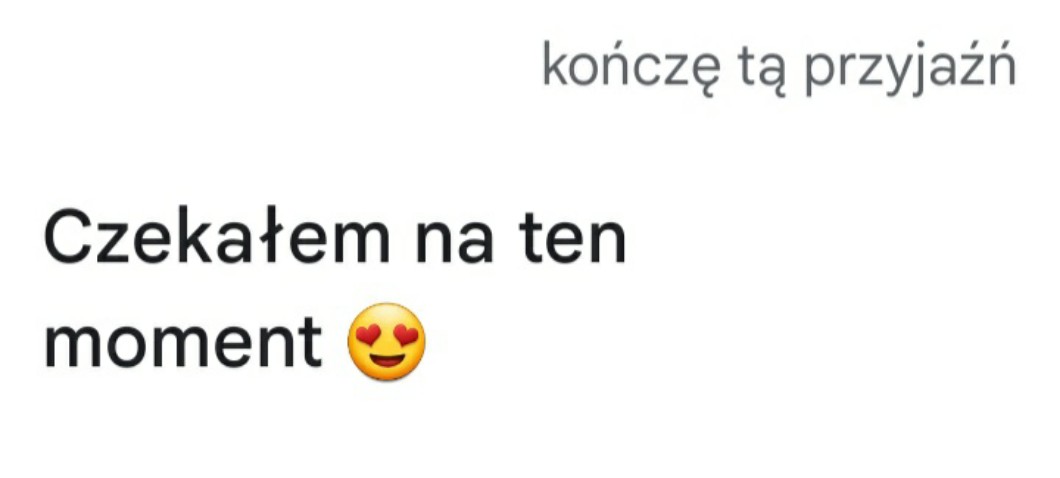Viewport: 1060px width, 478px height.
Task: Tap the right heart eye of the emoji
Action: coord(404,335)
